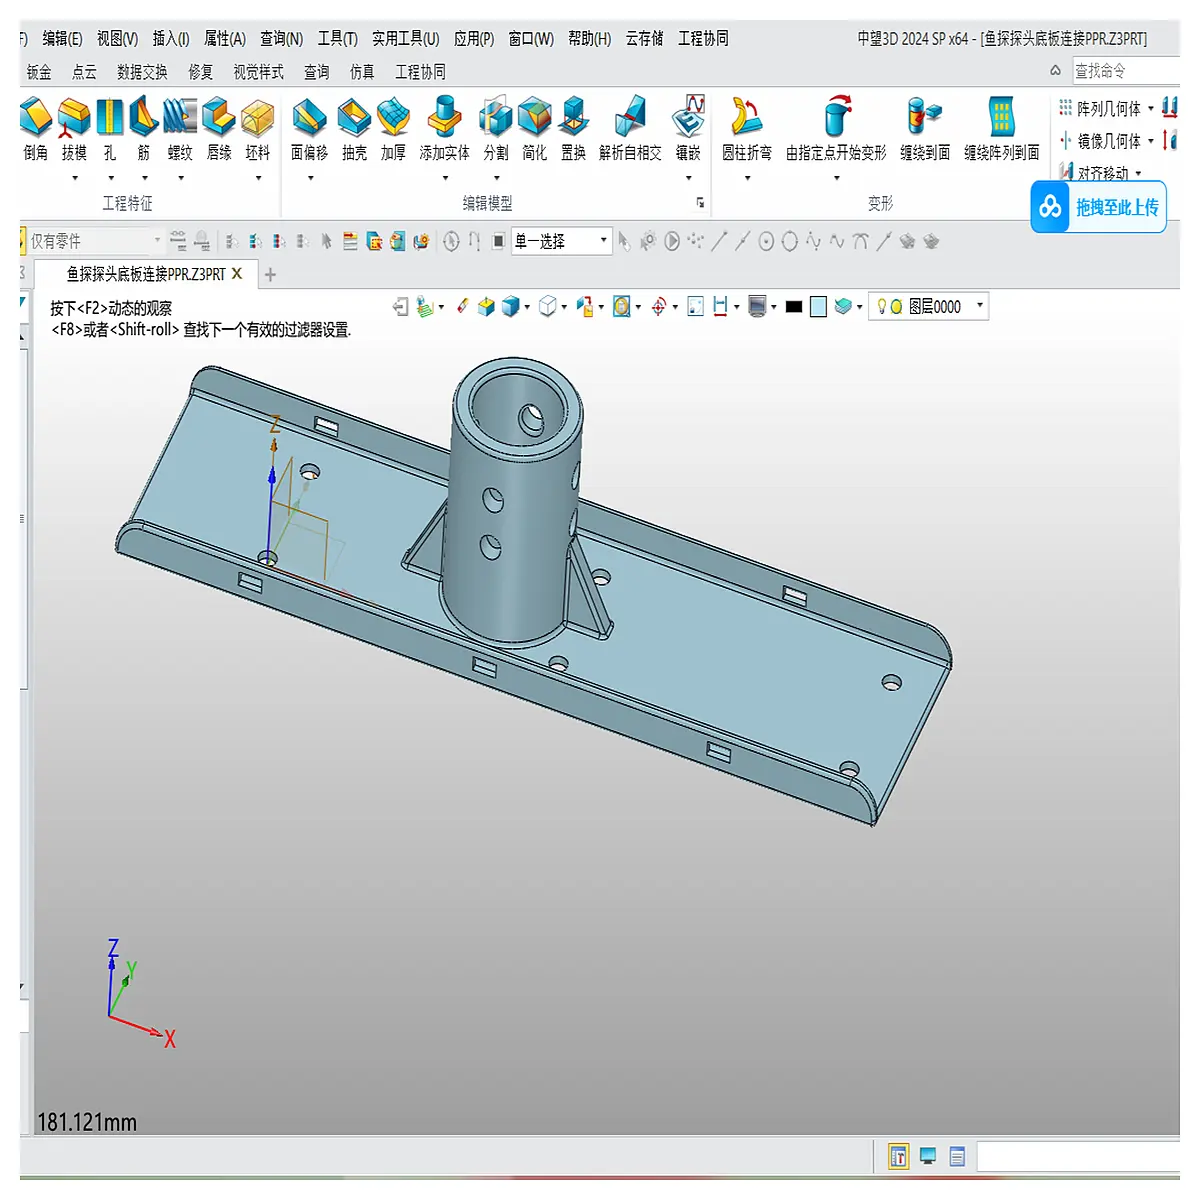This screenshot has height=1200, width=1200.
Task: Select the 置换 (Replace) tool
Action: pos(573,129)
